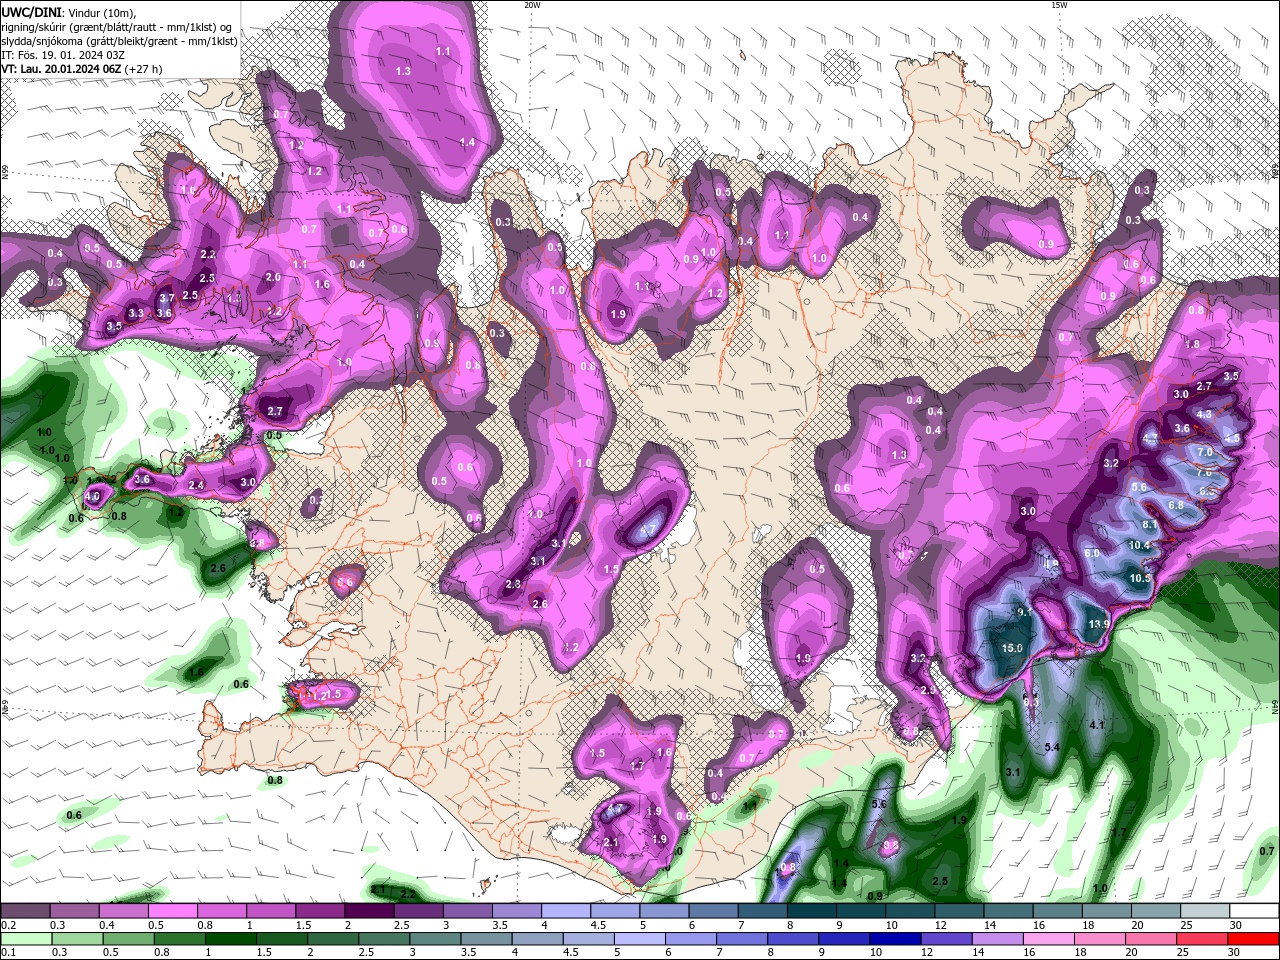Screen dimensions: 1280x960
Task: Click the 64N latitude label on right edge
Action: 1275,707
